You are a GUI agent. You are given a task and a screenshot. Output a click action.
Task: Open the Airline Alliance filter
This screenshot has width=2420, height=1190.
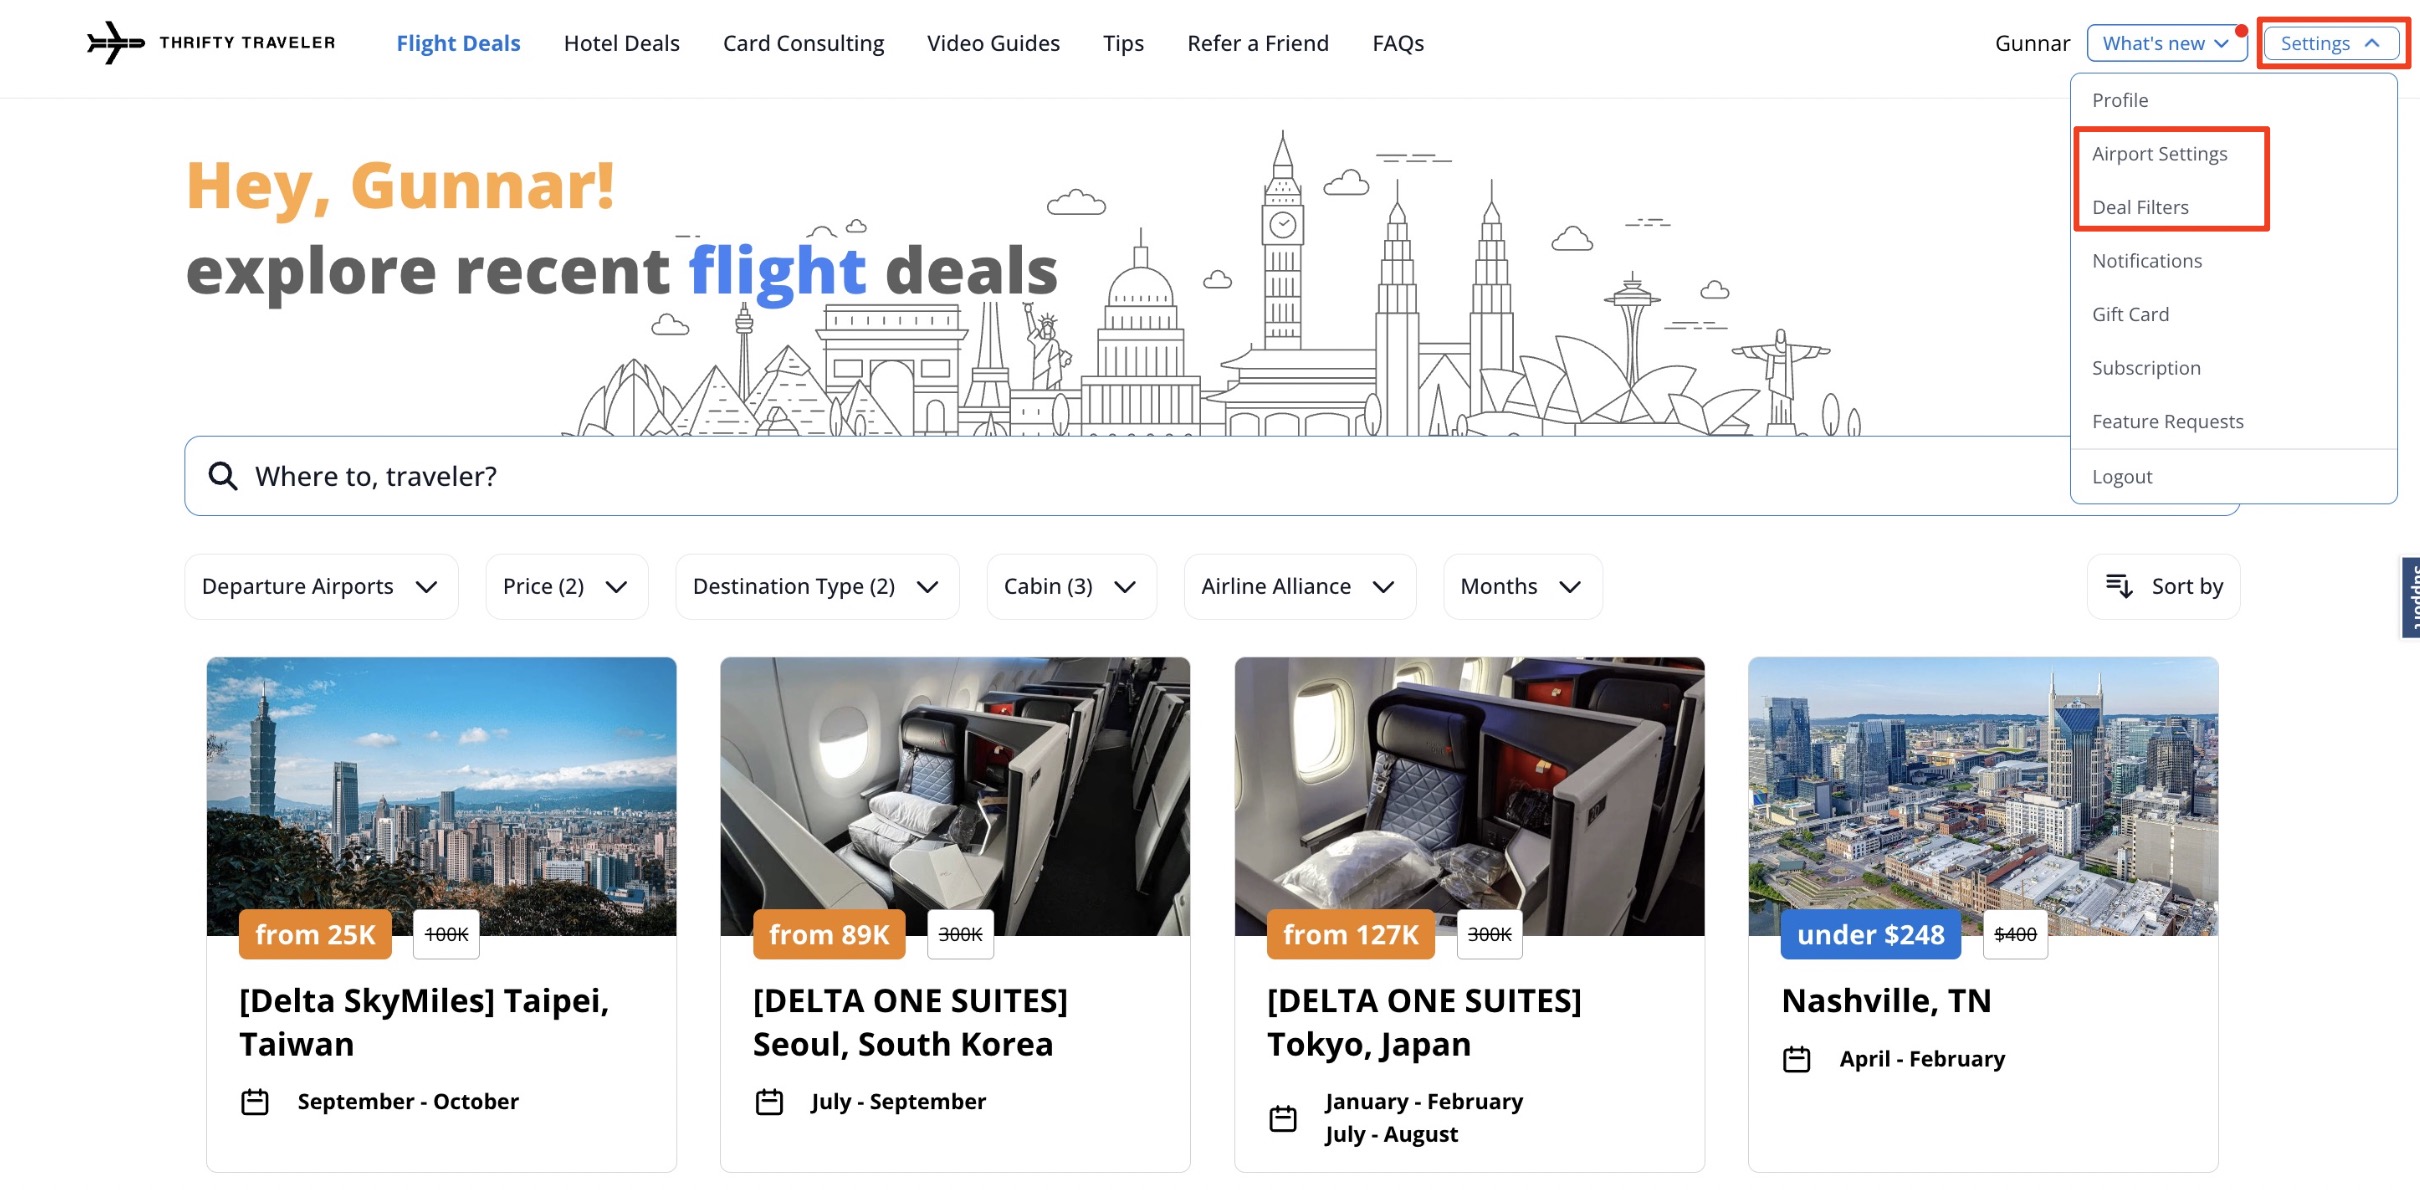point(1298,586)
